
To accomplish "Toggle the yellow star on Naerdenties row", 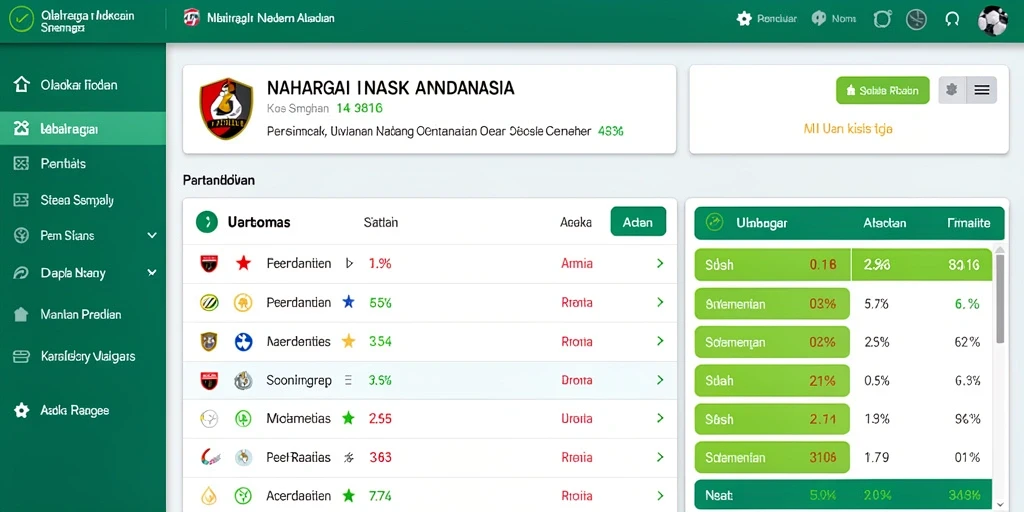I will click(349, 341).
